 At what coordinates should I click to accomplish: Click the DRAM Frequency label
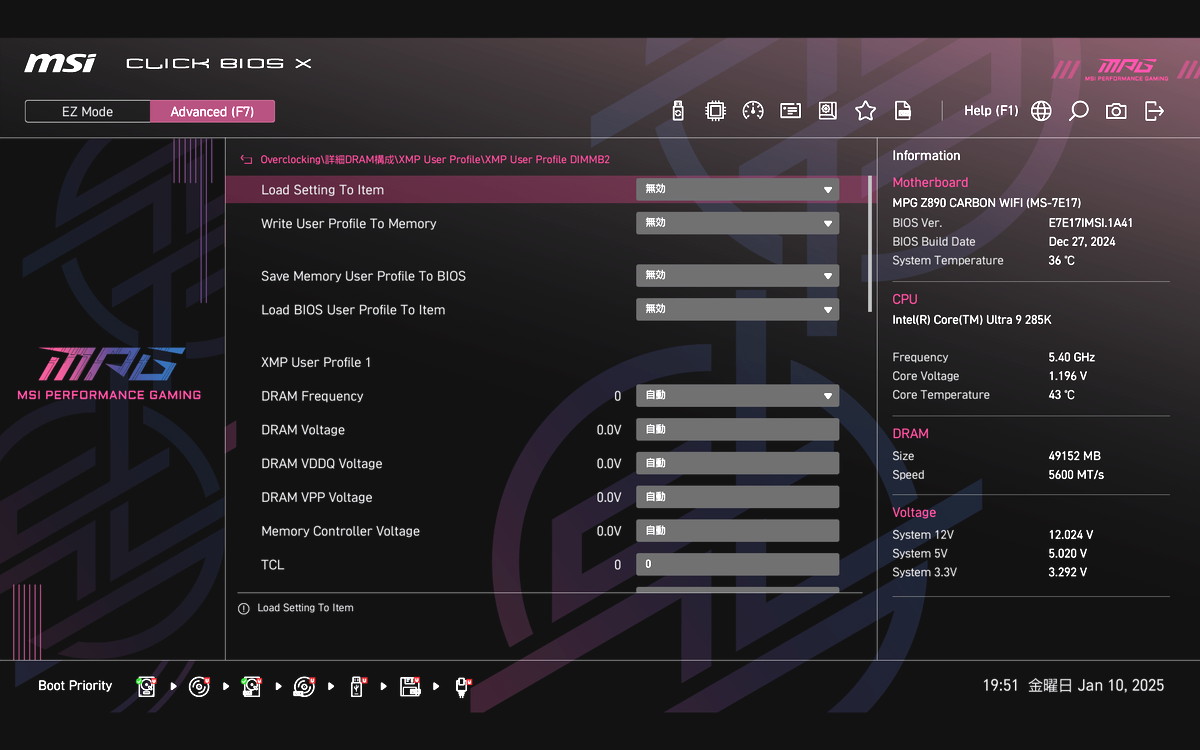click(x=312, y=396)
